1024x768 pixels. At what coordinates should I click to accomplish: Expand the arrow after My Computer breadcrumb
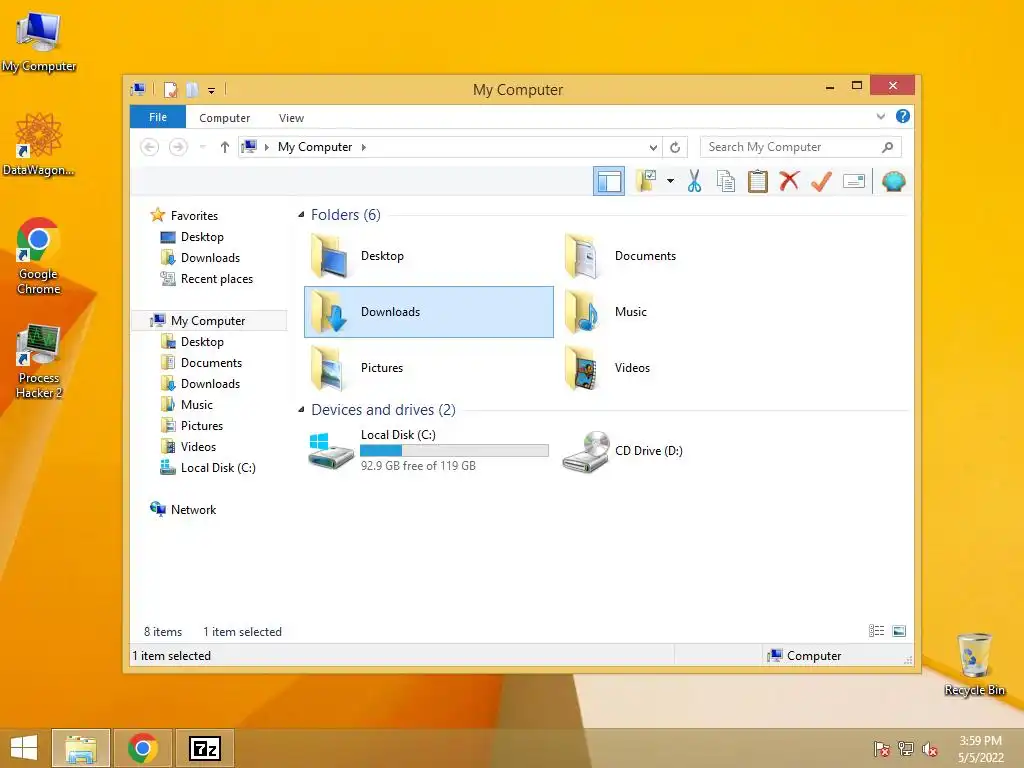click(364, 148)
